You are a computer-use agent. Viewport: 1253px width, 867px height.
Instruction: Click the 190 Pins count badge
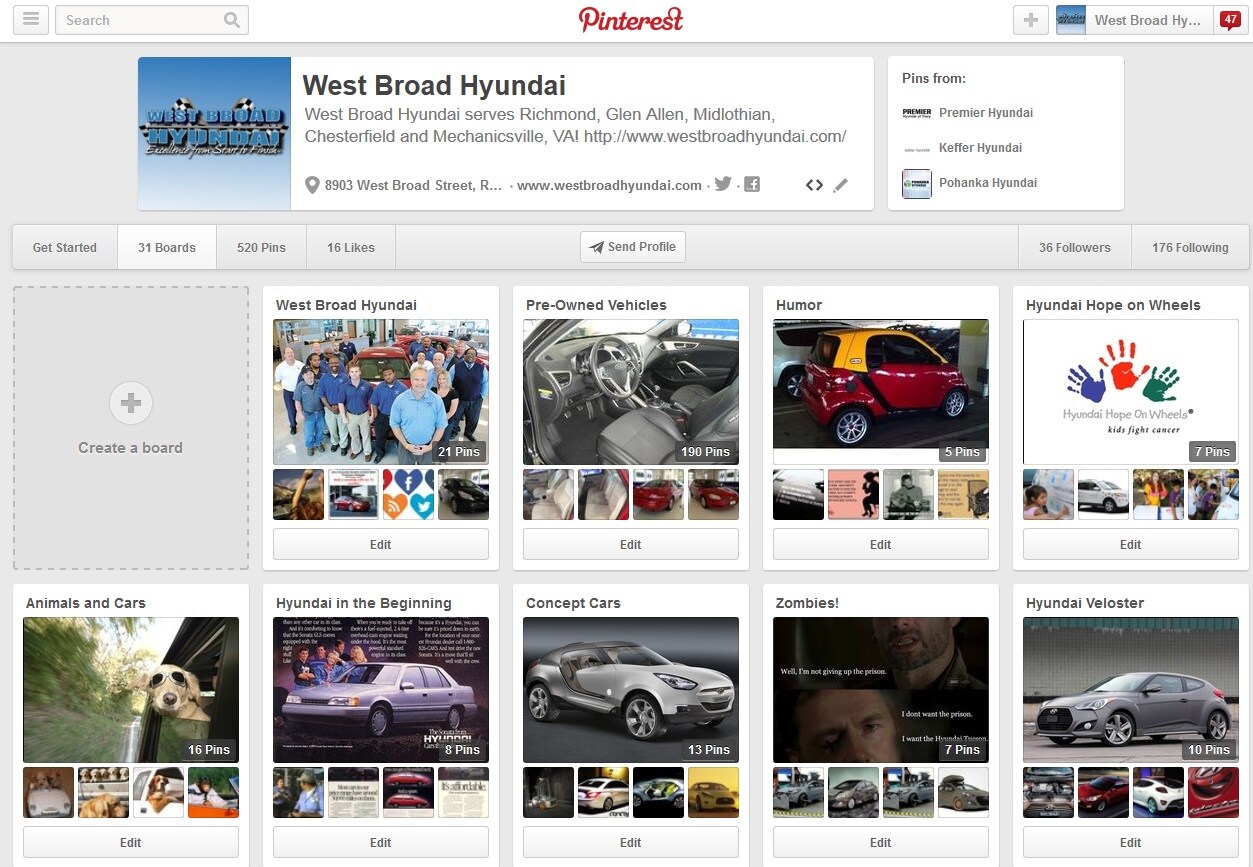point(706,452)
